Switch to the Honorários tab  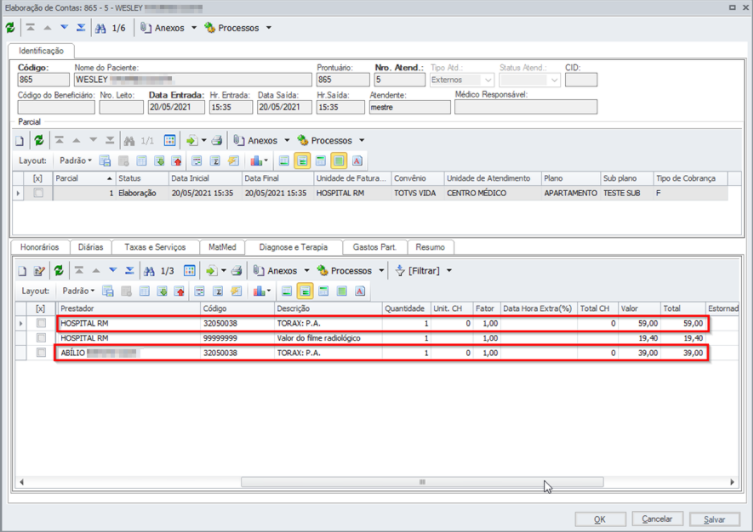point(39,247)
